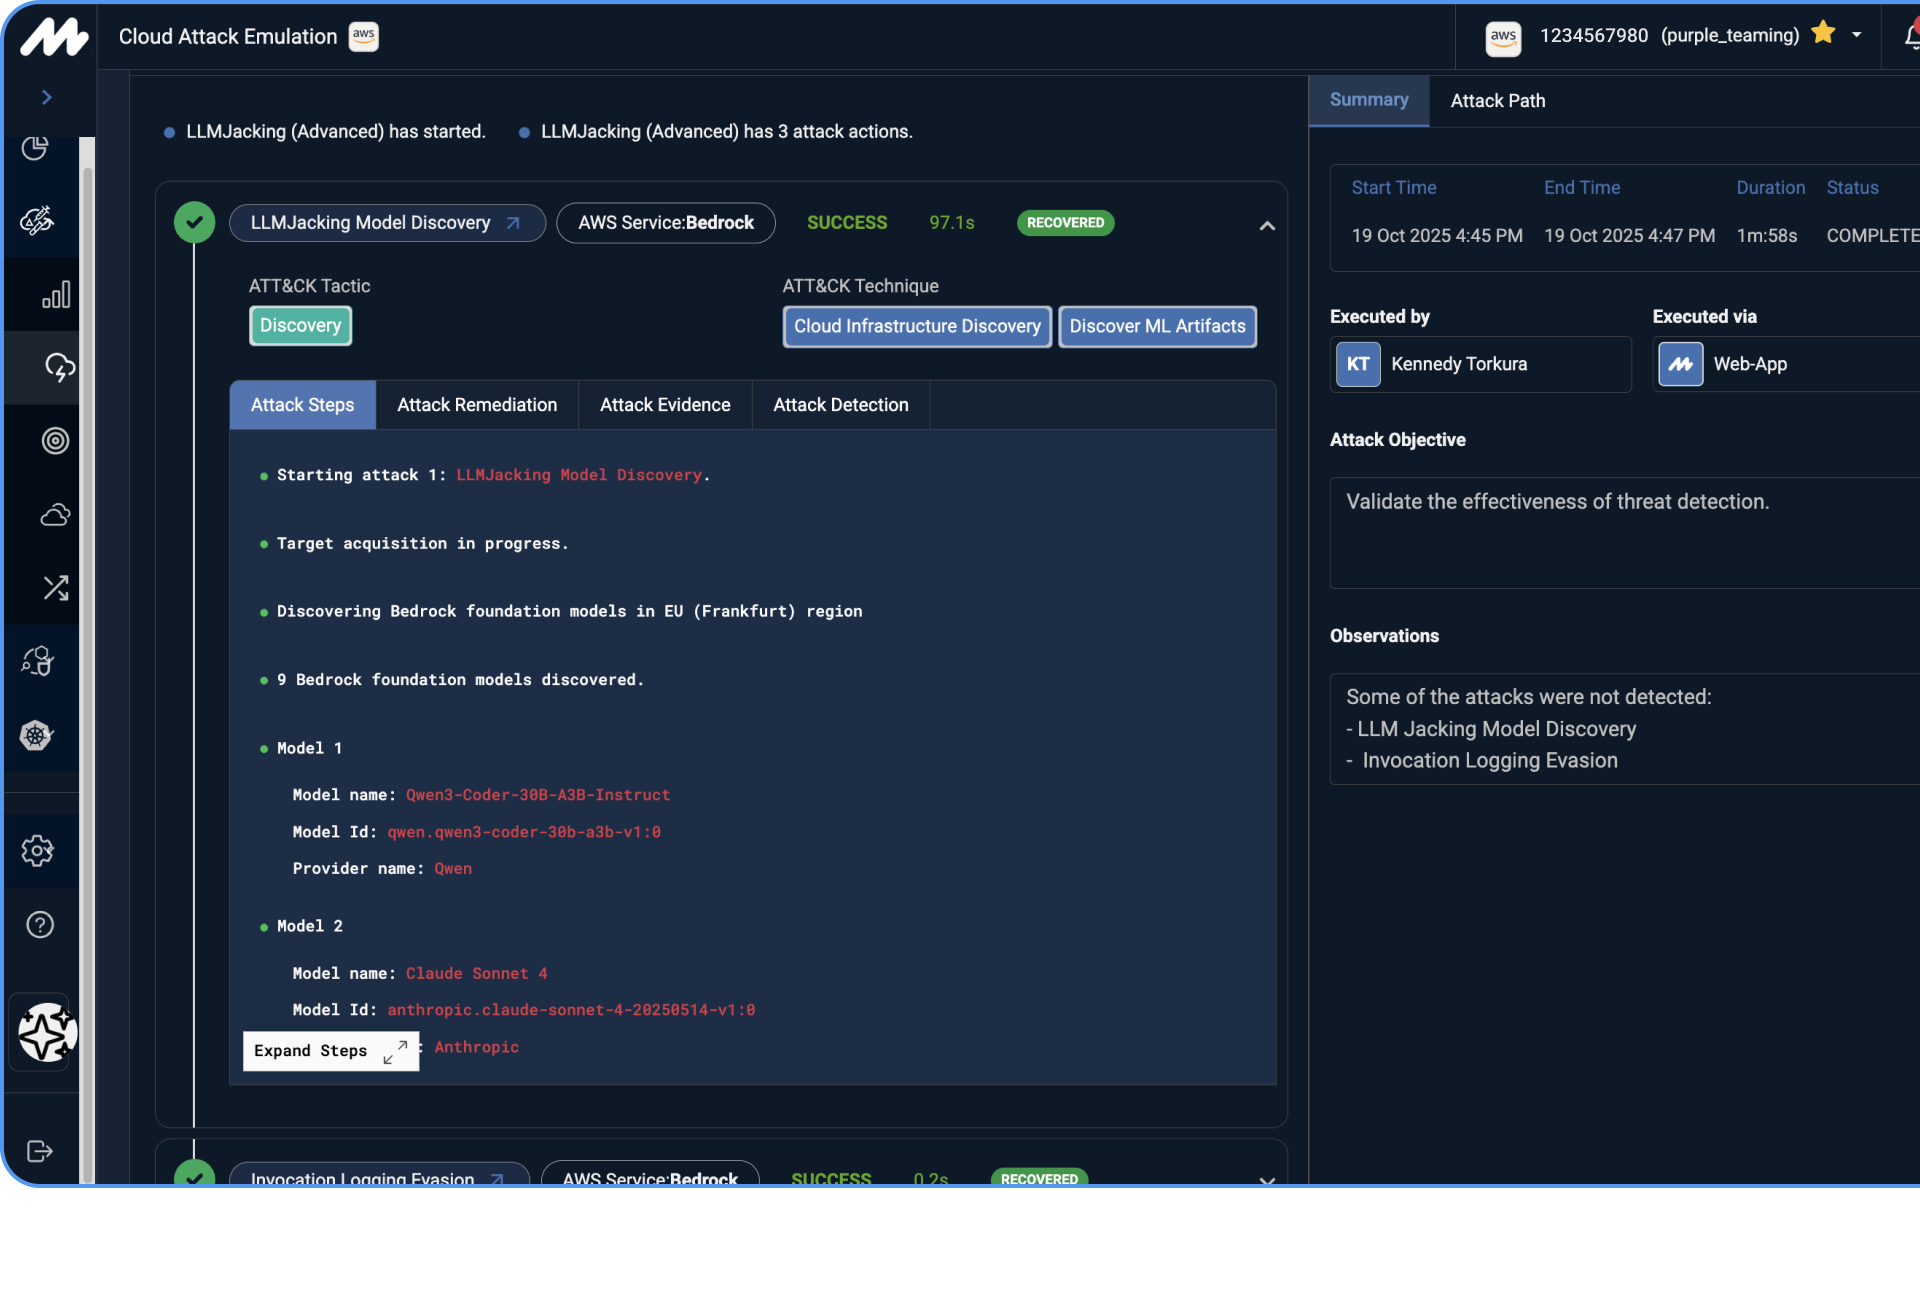
Task: Collapse the LLMJacking Model Discovery panel
Action: pos(1267,226)
